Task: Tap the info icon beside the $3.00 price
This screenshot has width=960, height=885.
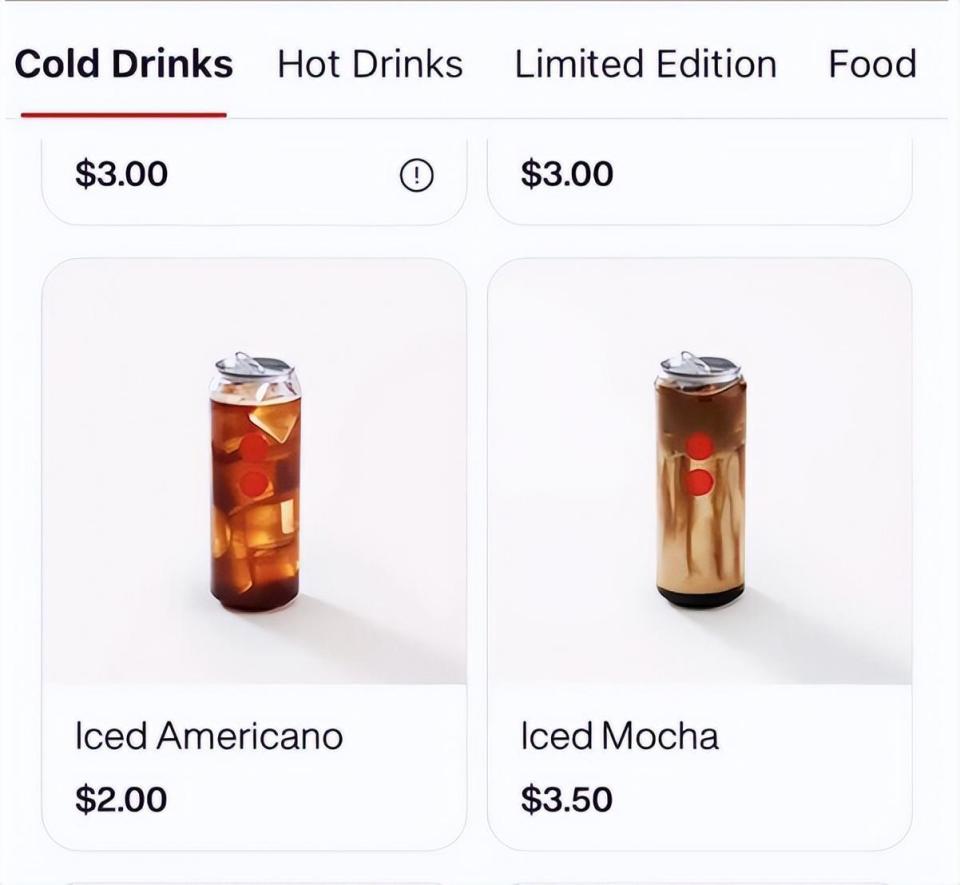Action: (x=416, y=176)
